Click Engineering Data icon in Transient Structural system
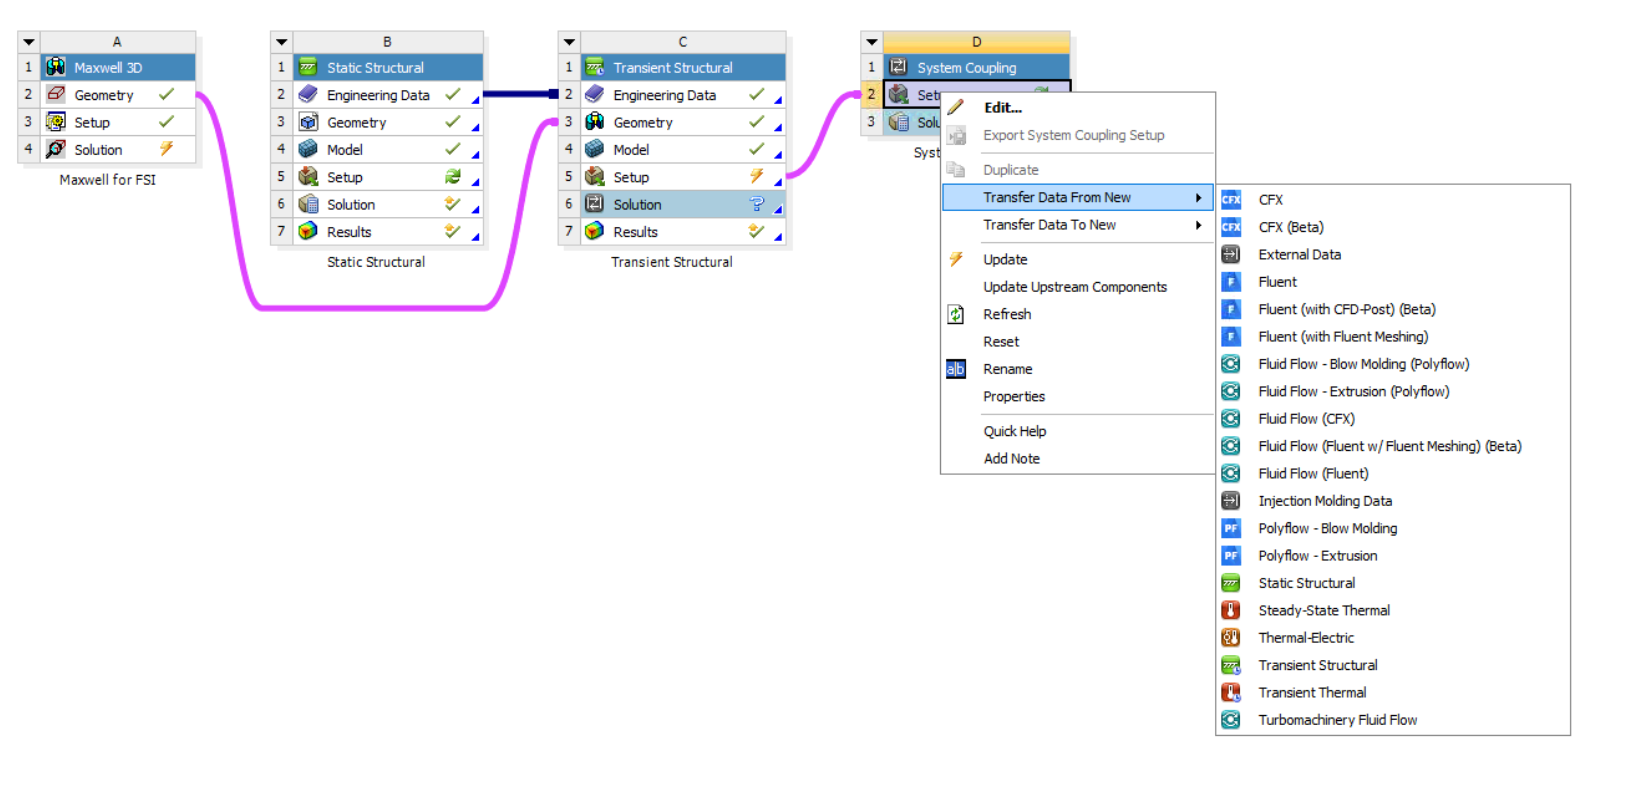Image resolution: width=1631 pixels, height=787 pixels. click(x=594, y=94)
